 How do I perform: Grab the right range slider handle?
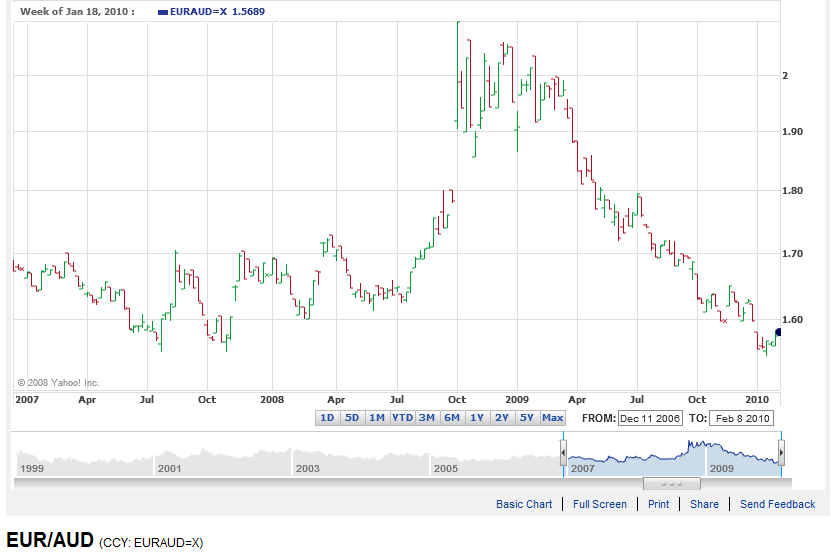pos(781,453)
